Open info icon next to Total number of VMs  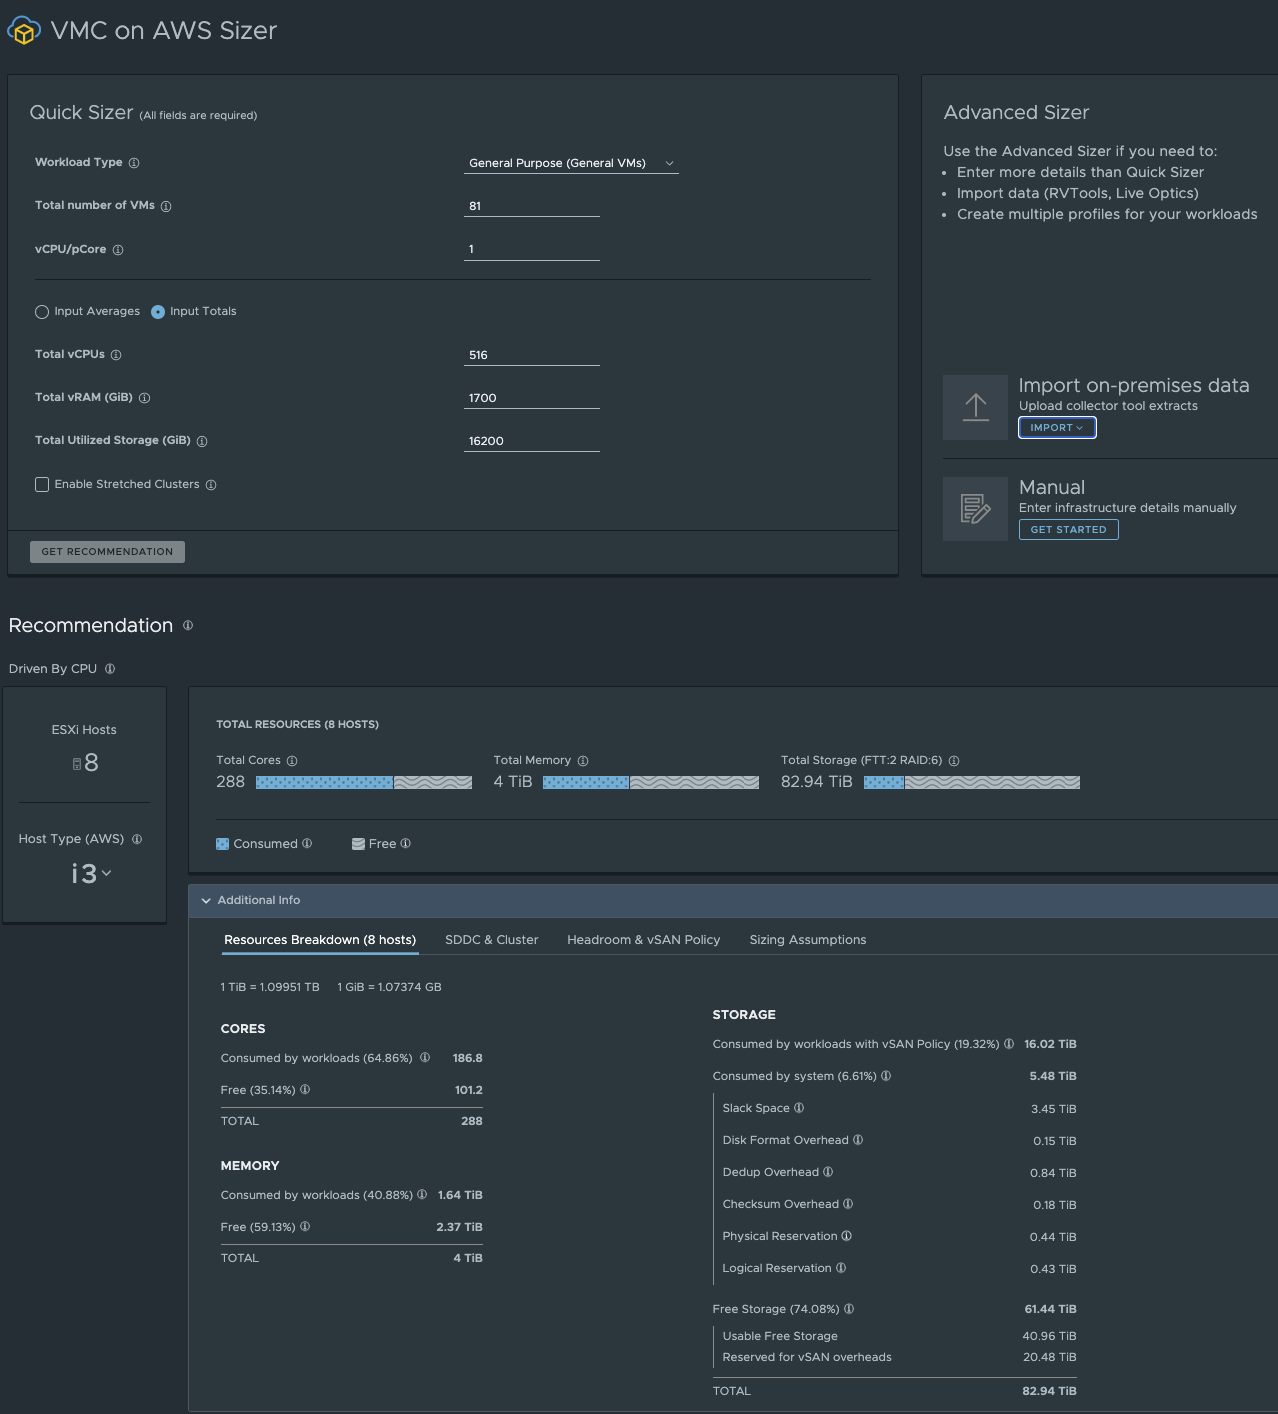click(166, 206)
